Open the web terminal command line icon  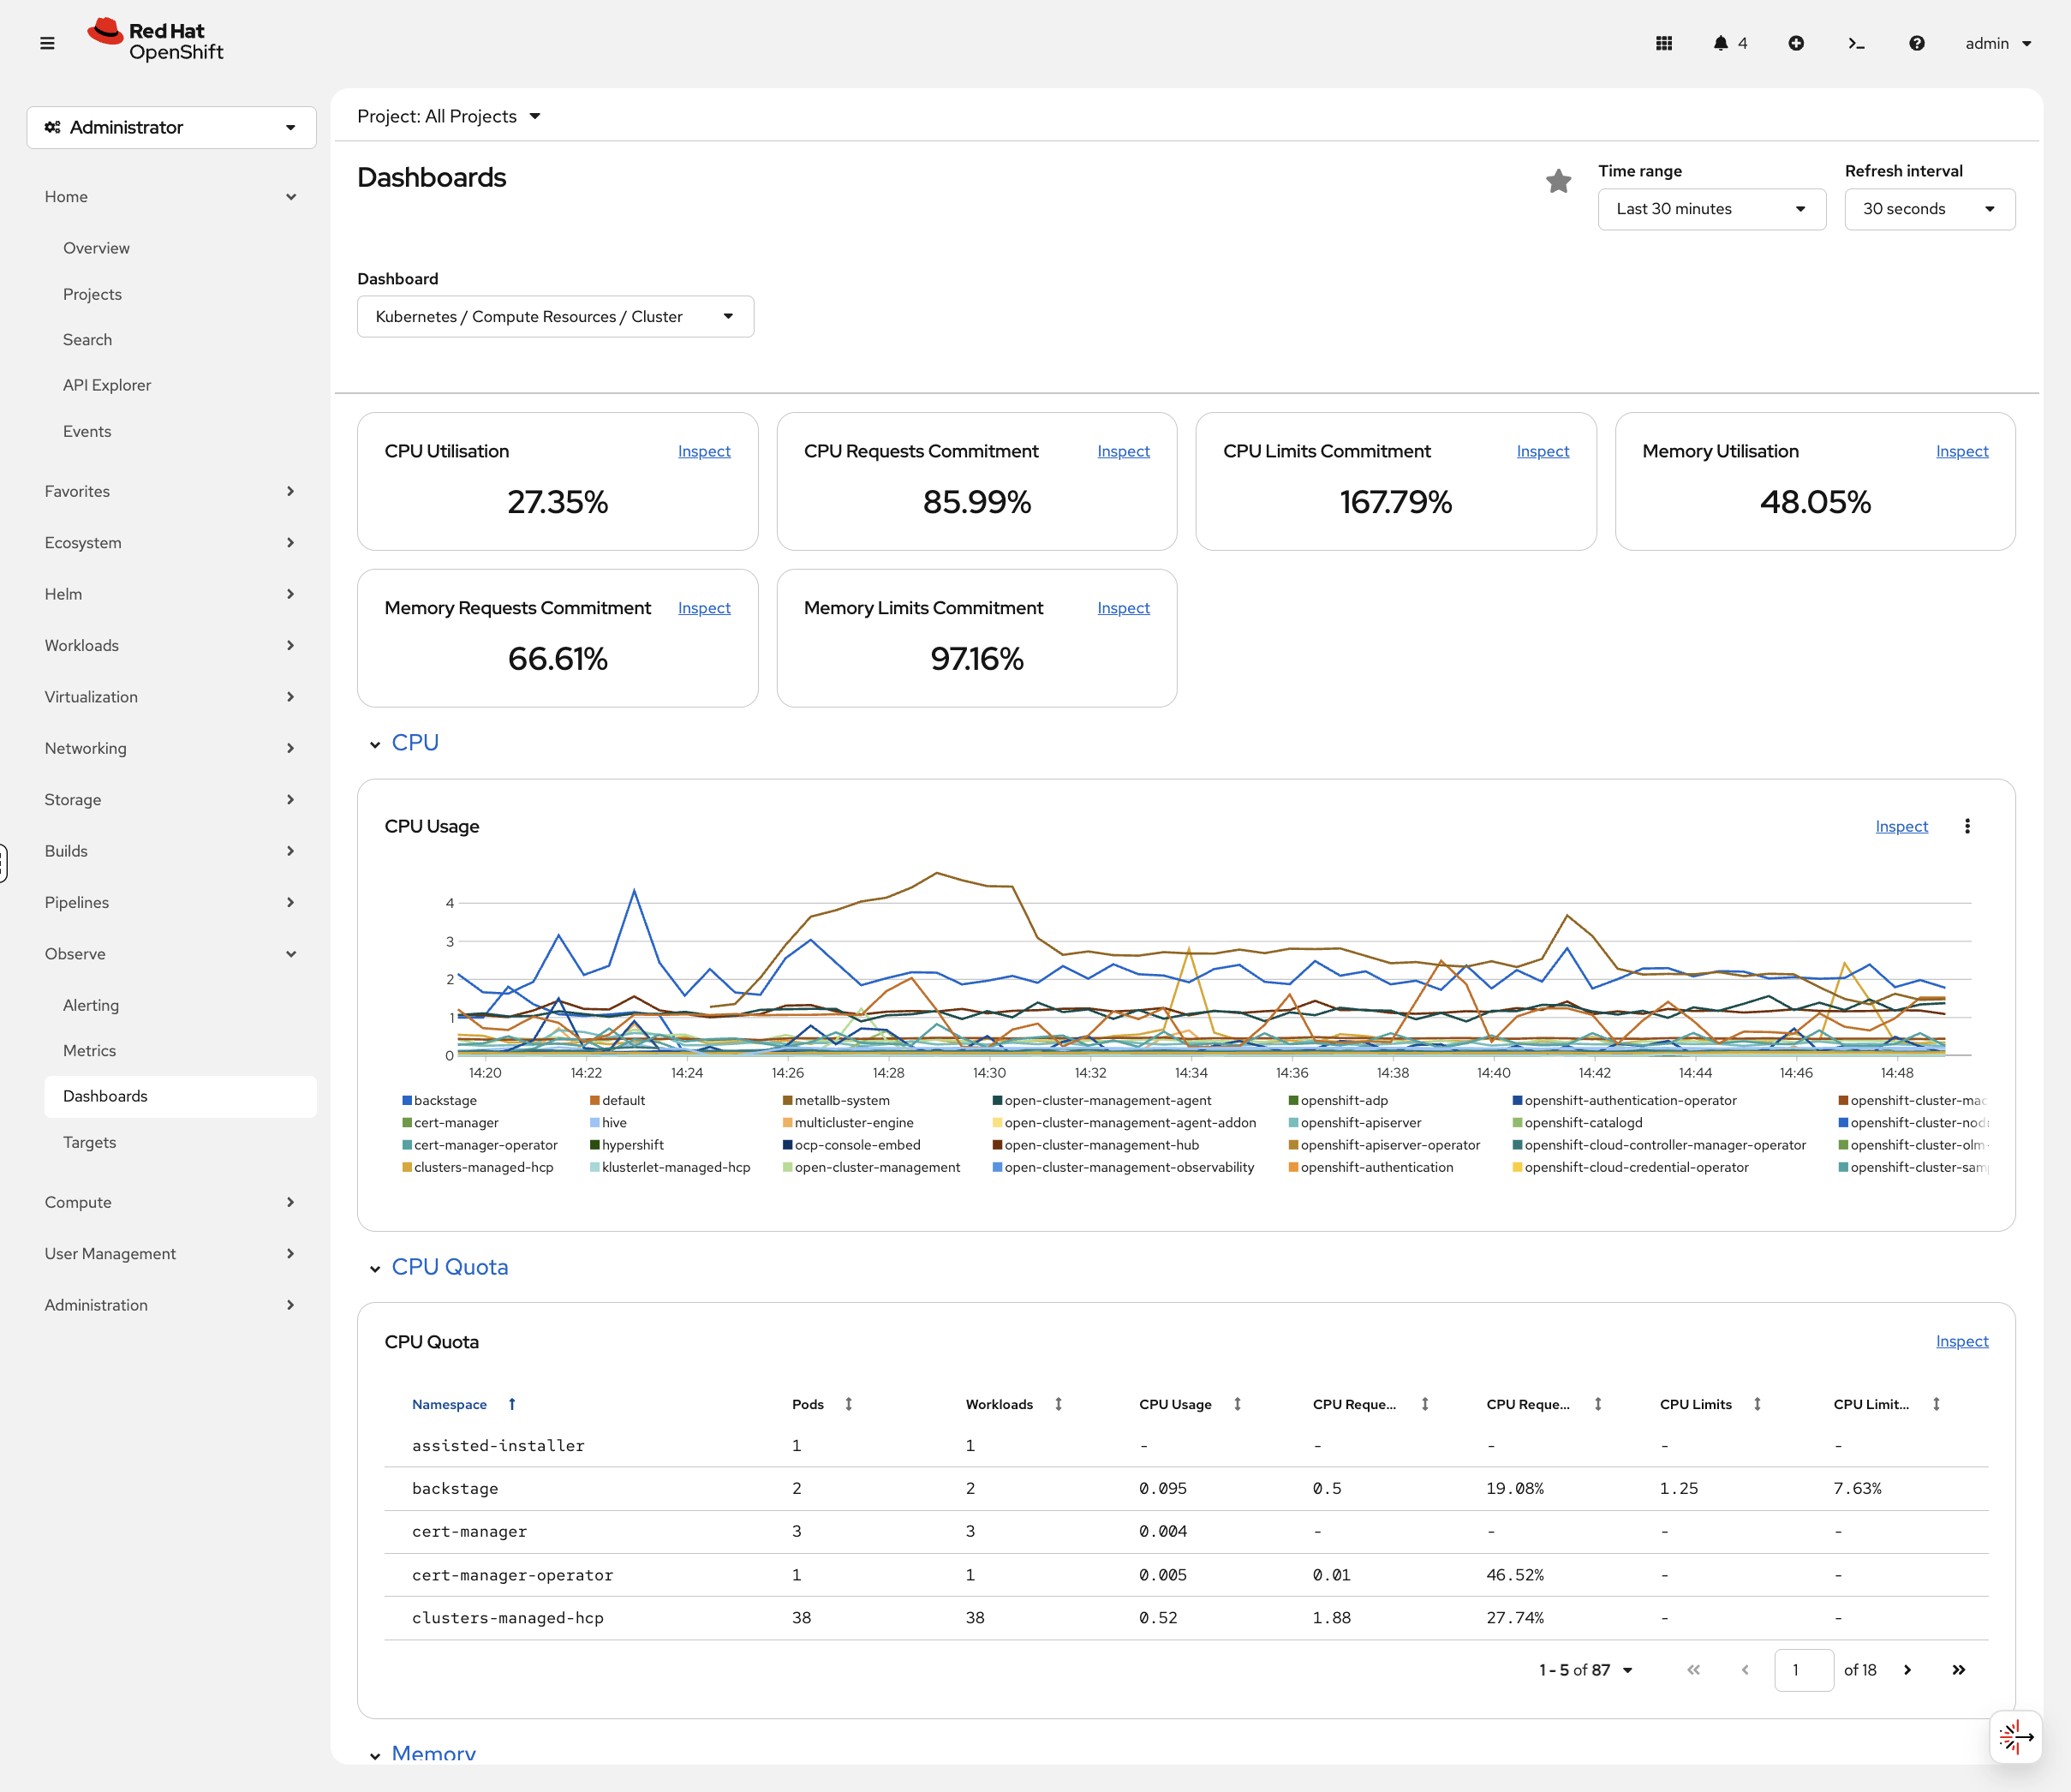[1857, 43]
